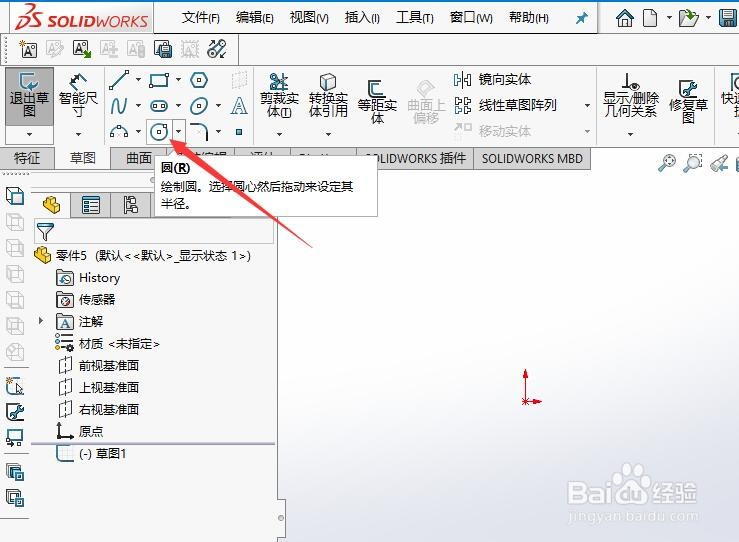Open the PropertyManager tab icon
The width and height of the screenshot is (739, 542).
click(90, 205)
